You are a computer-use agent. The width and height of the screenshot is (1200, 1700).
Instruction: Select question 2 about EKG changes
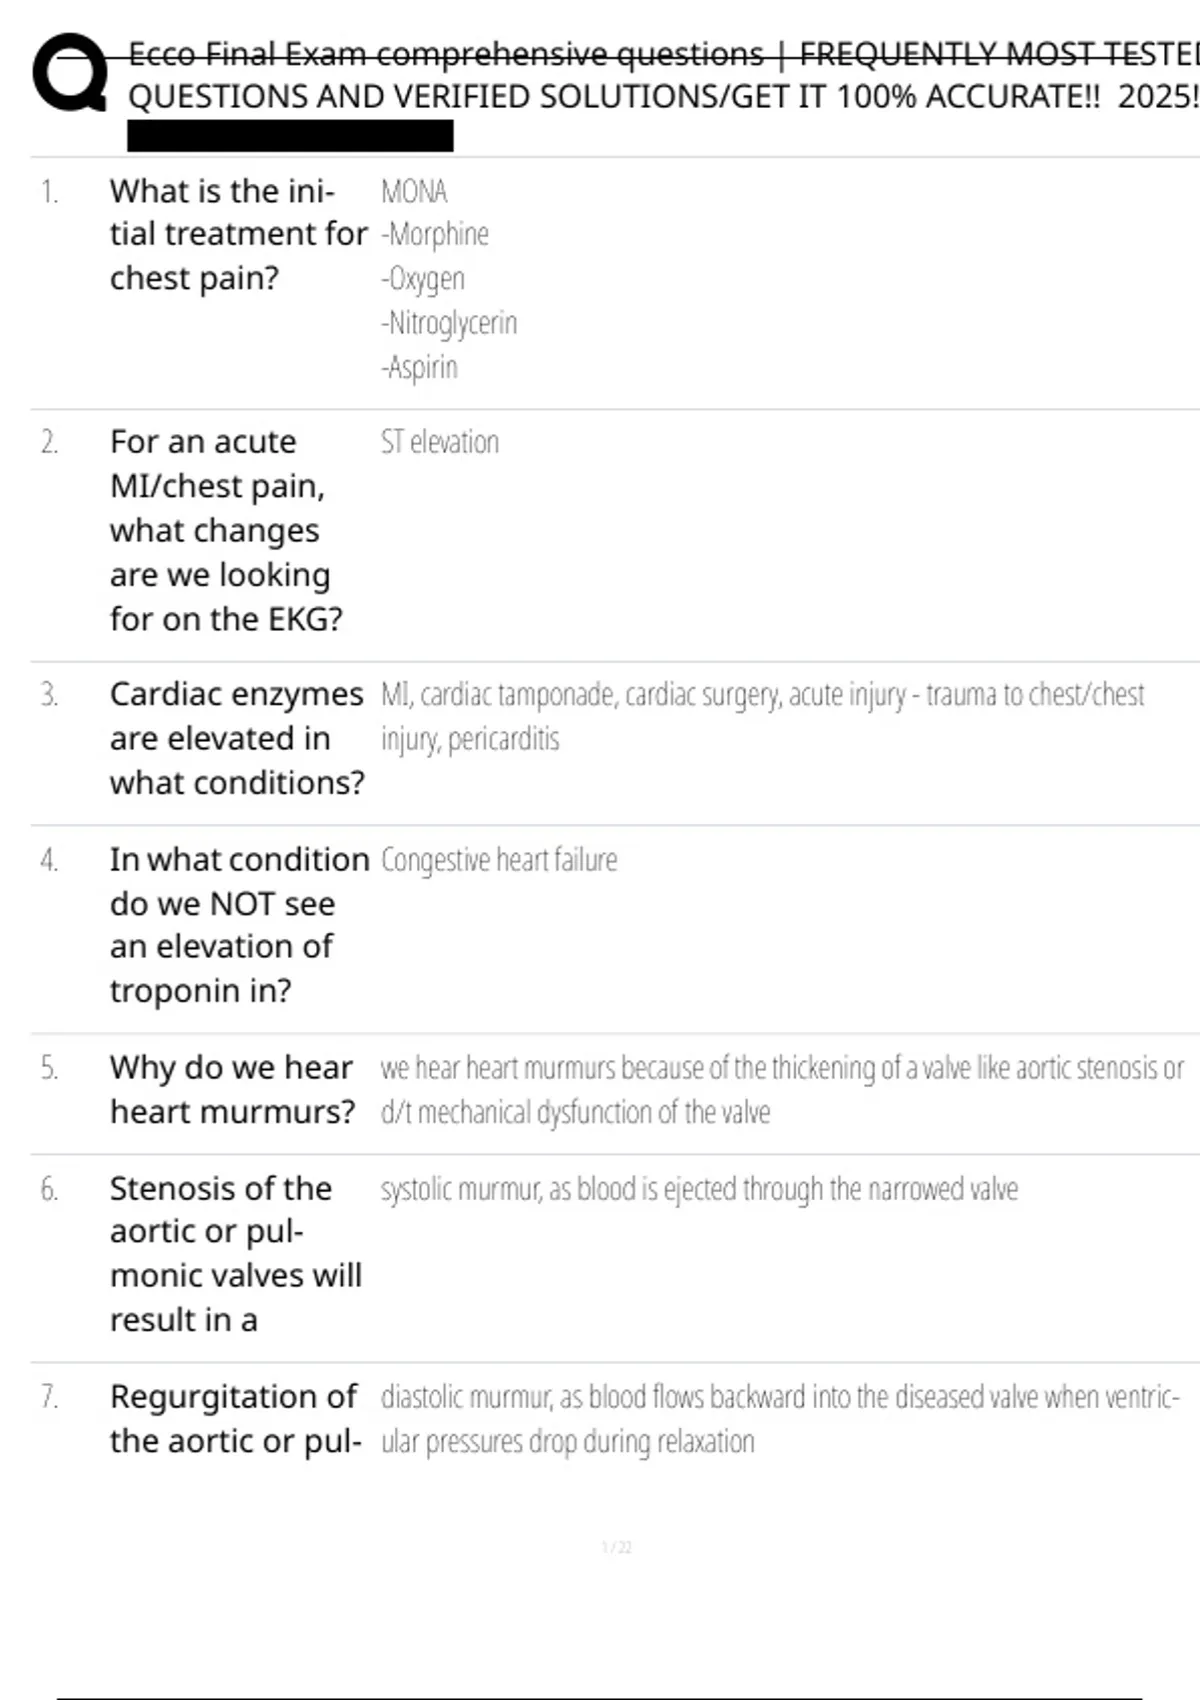[x=226, y=530]
